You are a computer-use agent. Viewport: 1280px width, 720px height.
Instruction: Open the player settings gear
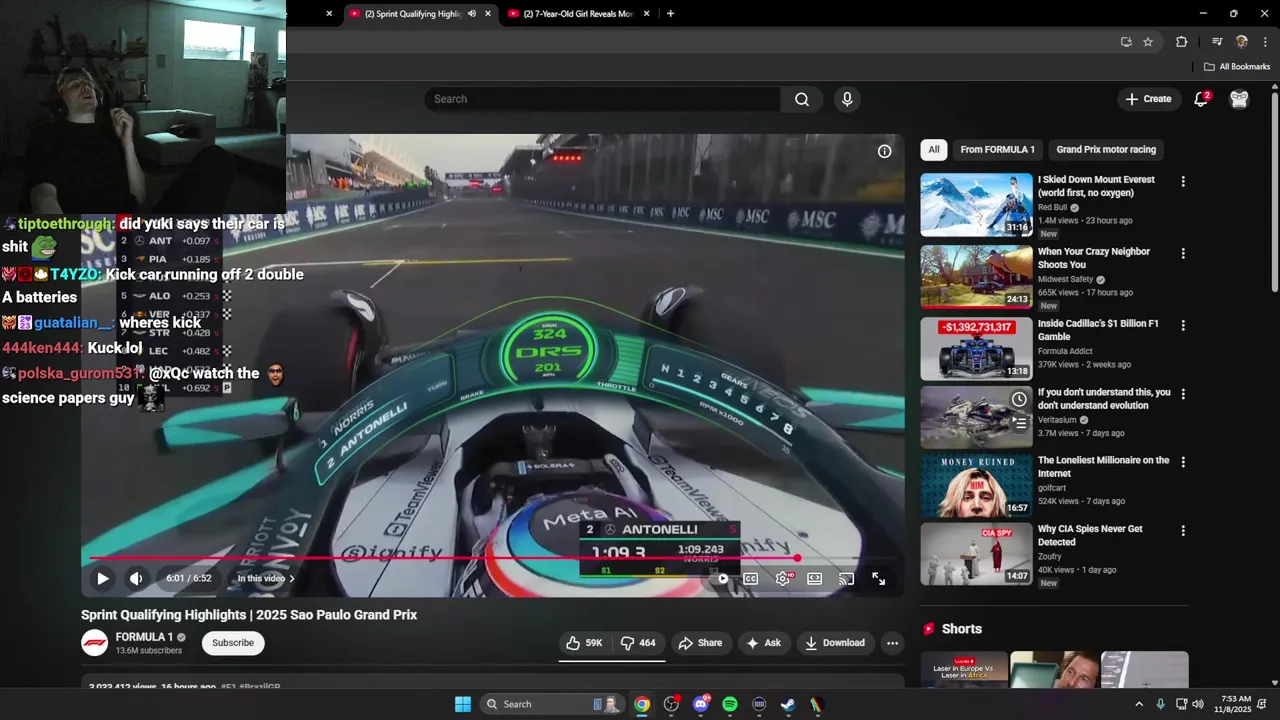point(783,578)
